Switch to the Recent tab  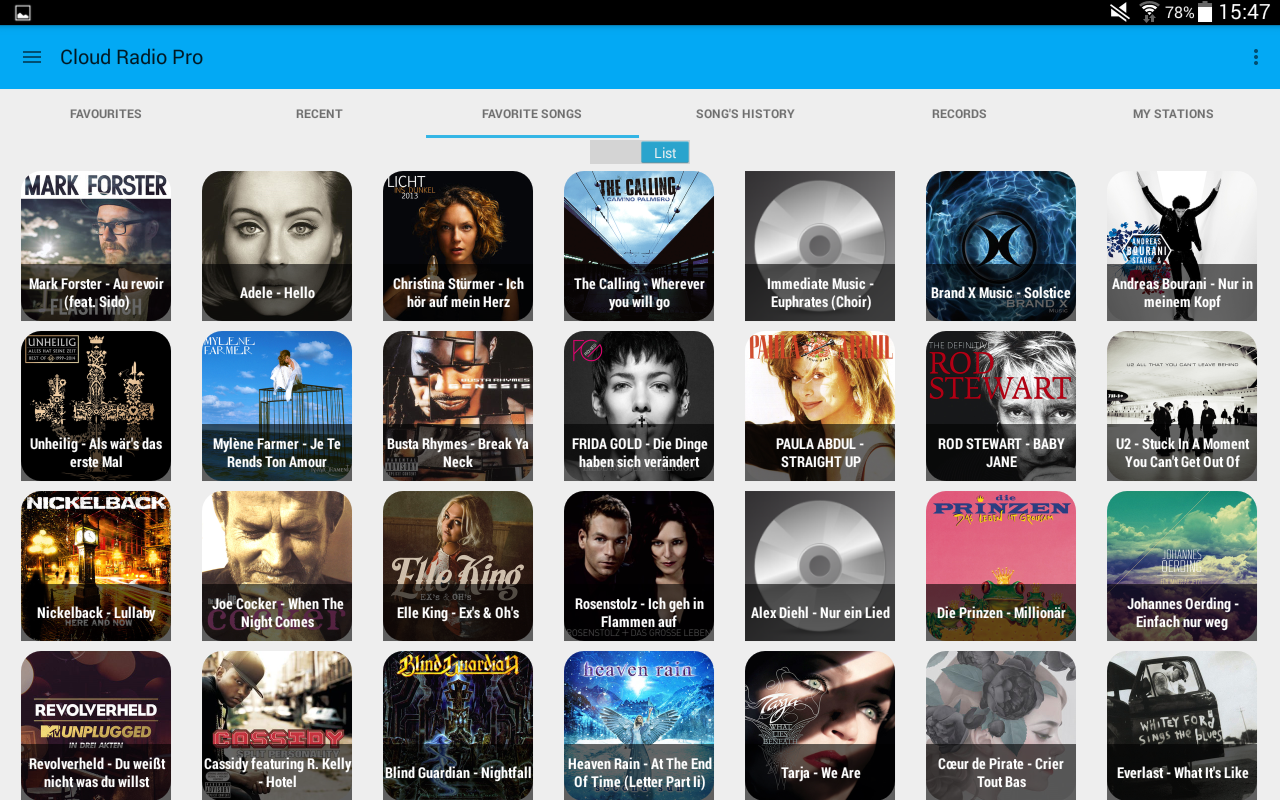(319, 114)
